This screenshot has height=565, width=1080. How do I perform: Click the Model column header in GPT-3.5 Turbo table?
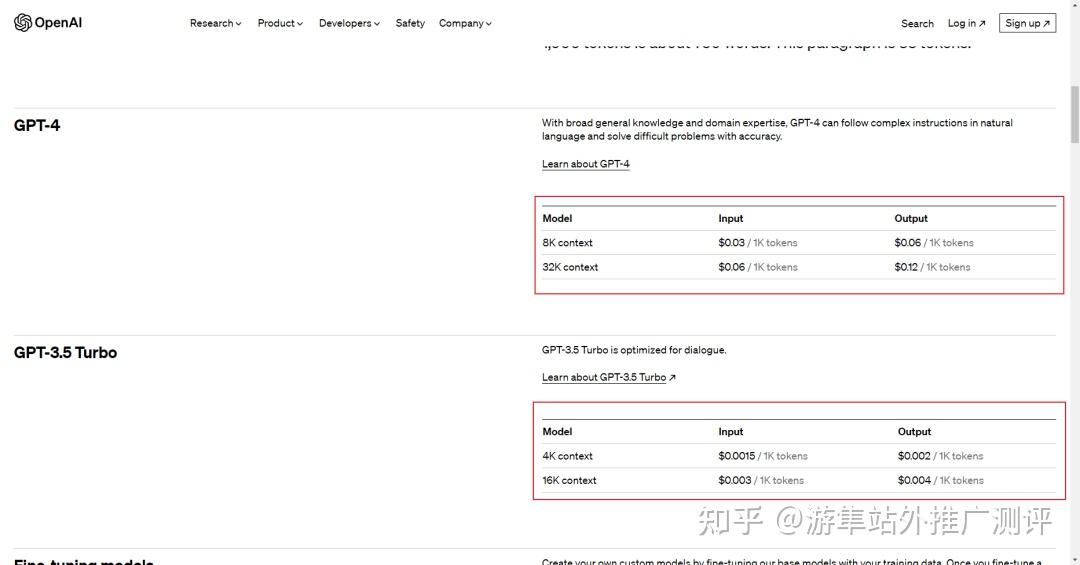[557, 432]
